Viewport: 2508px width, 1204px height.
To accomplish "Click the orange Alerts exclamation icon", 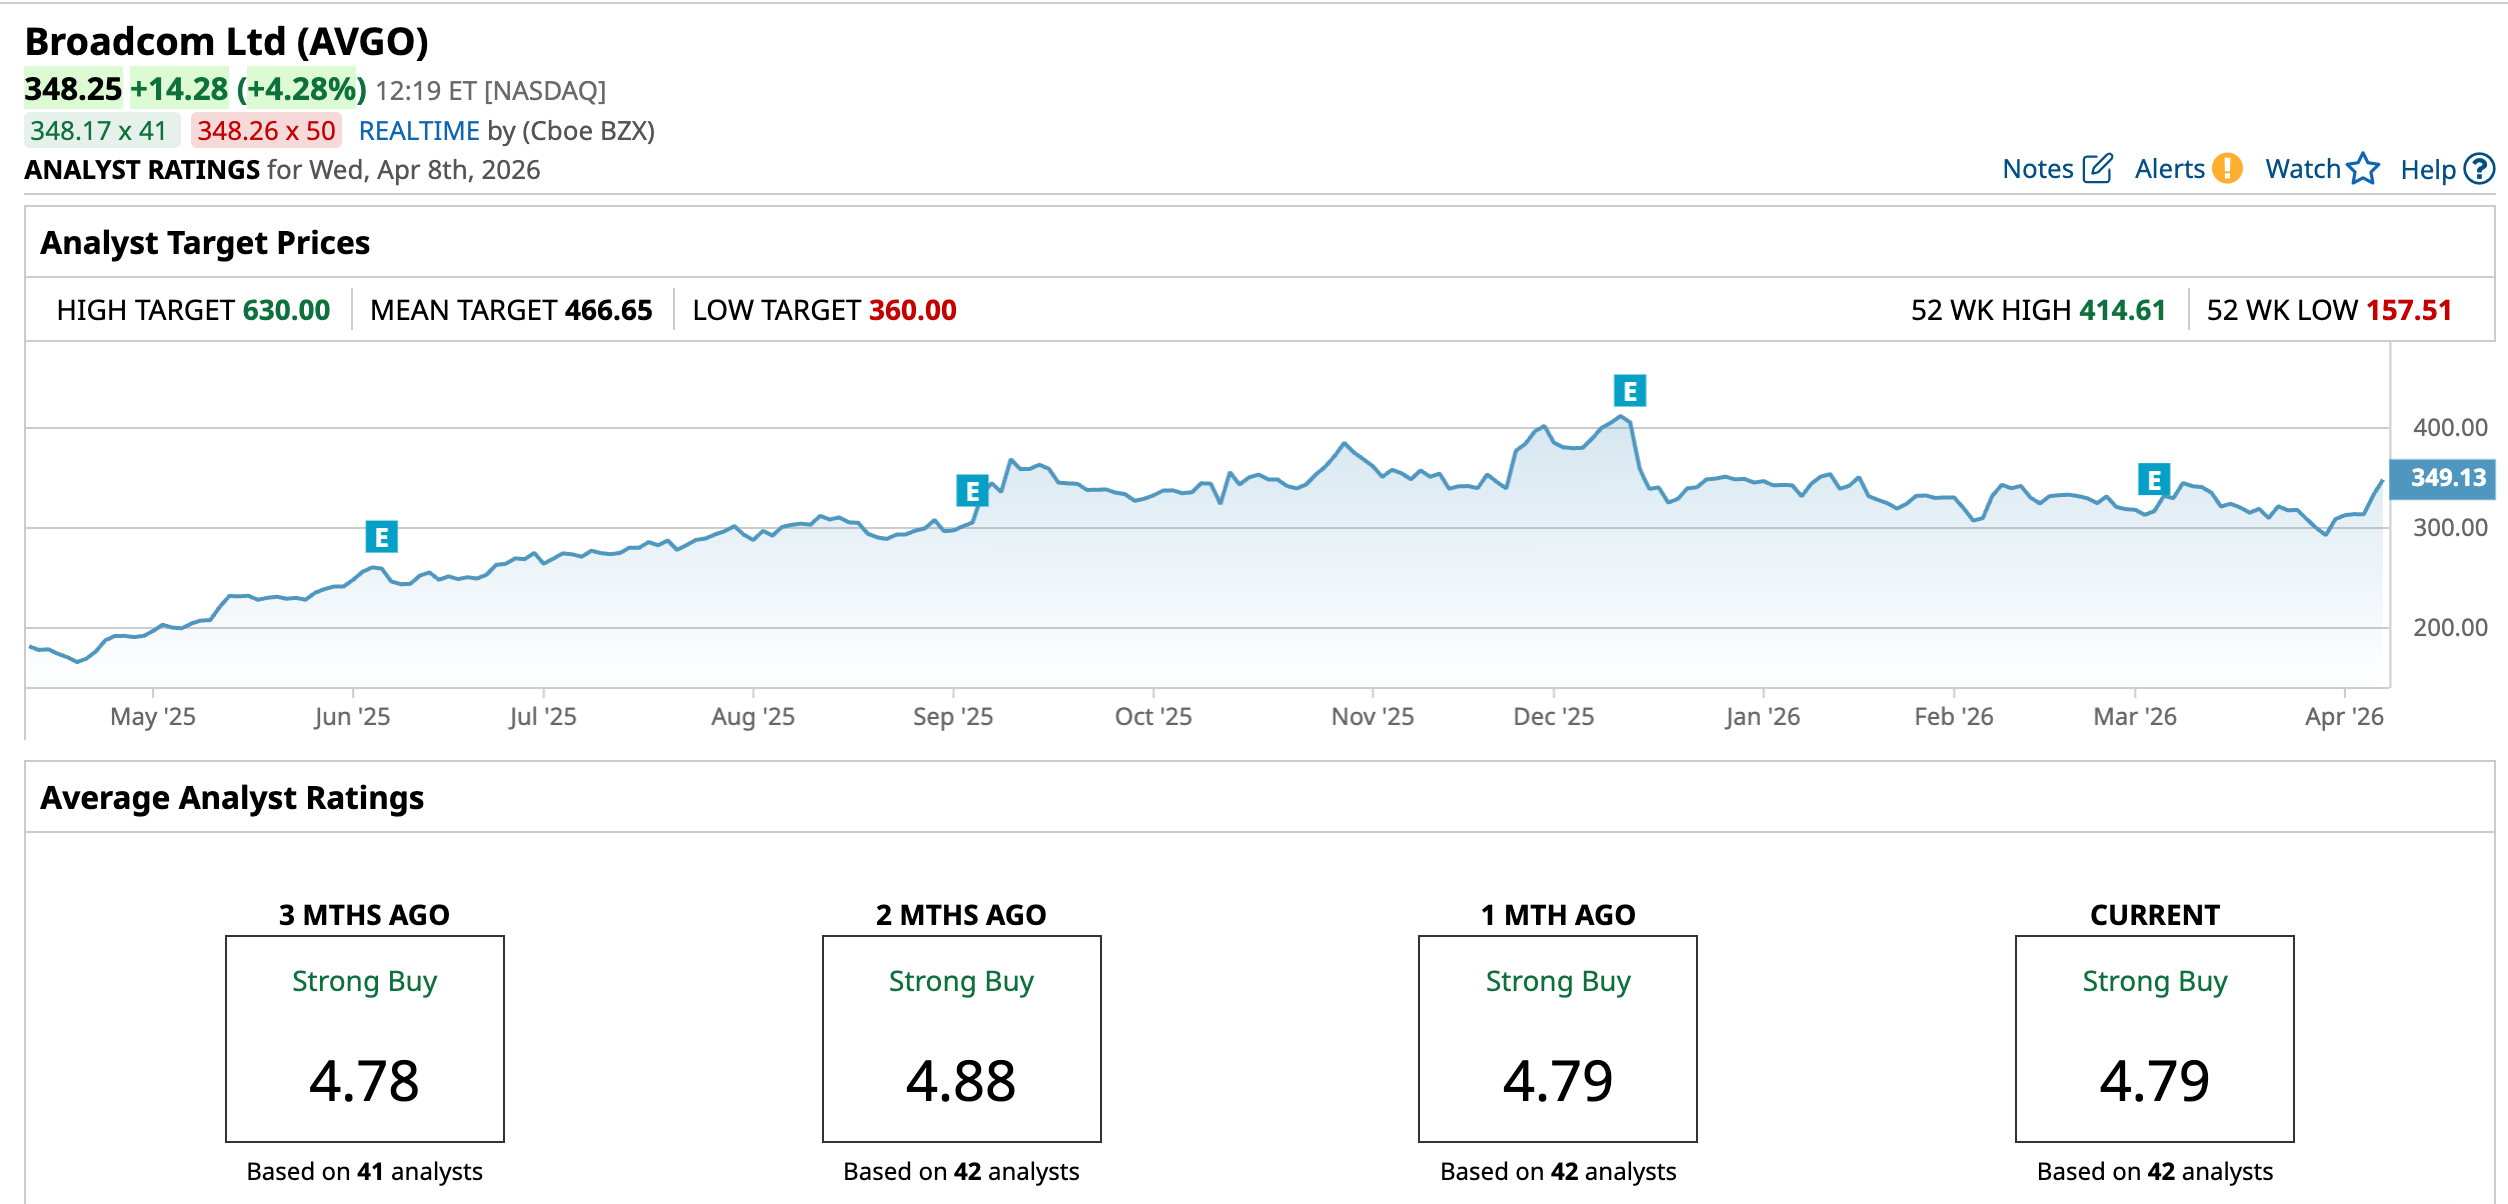I will click(x=2227, y=168).
